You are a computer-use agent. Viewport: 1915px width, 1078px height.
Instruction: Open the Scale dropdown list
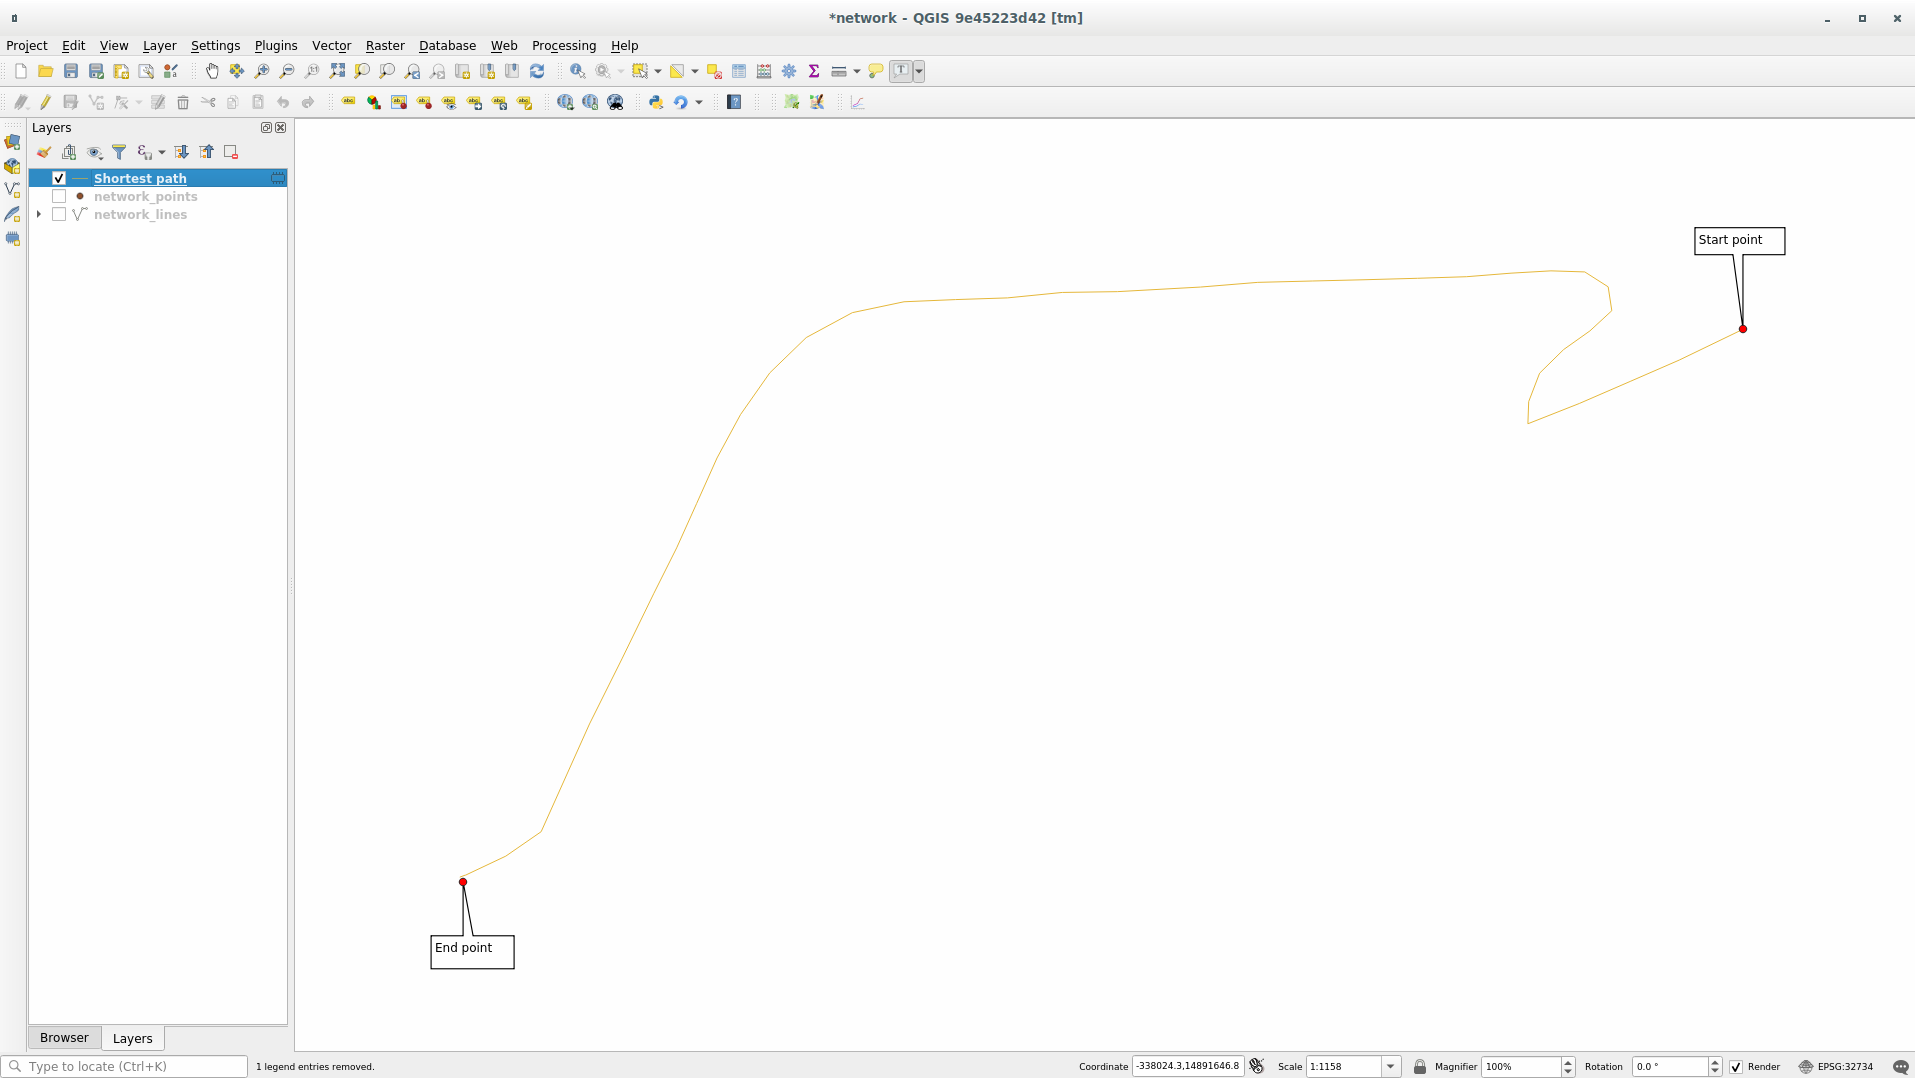coord(1390,1067)
